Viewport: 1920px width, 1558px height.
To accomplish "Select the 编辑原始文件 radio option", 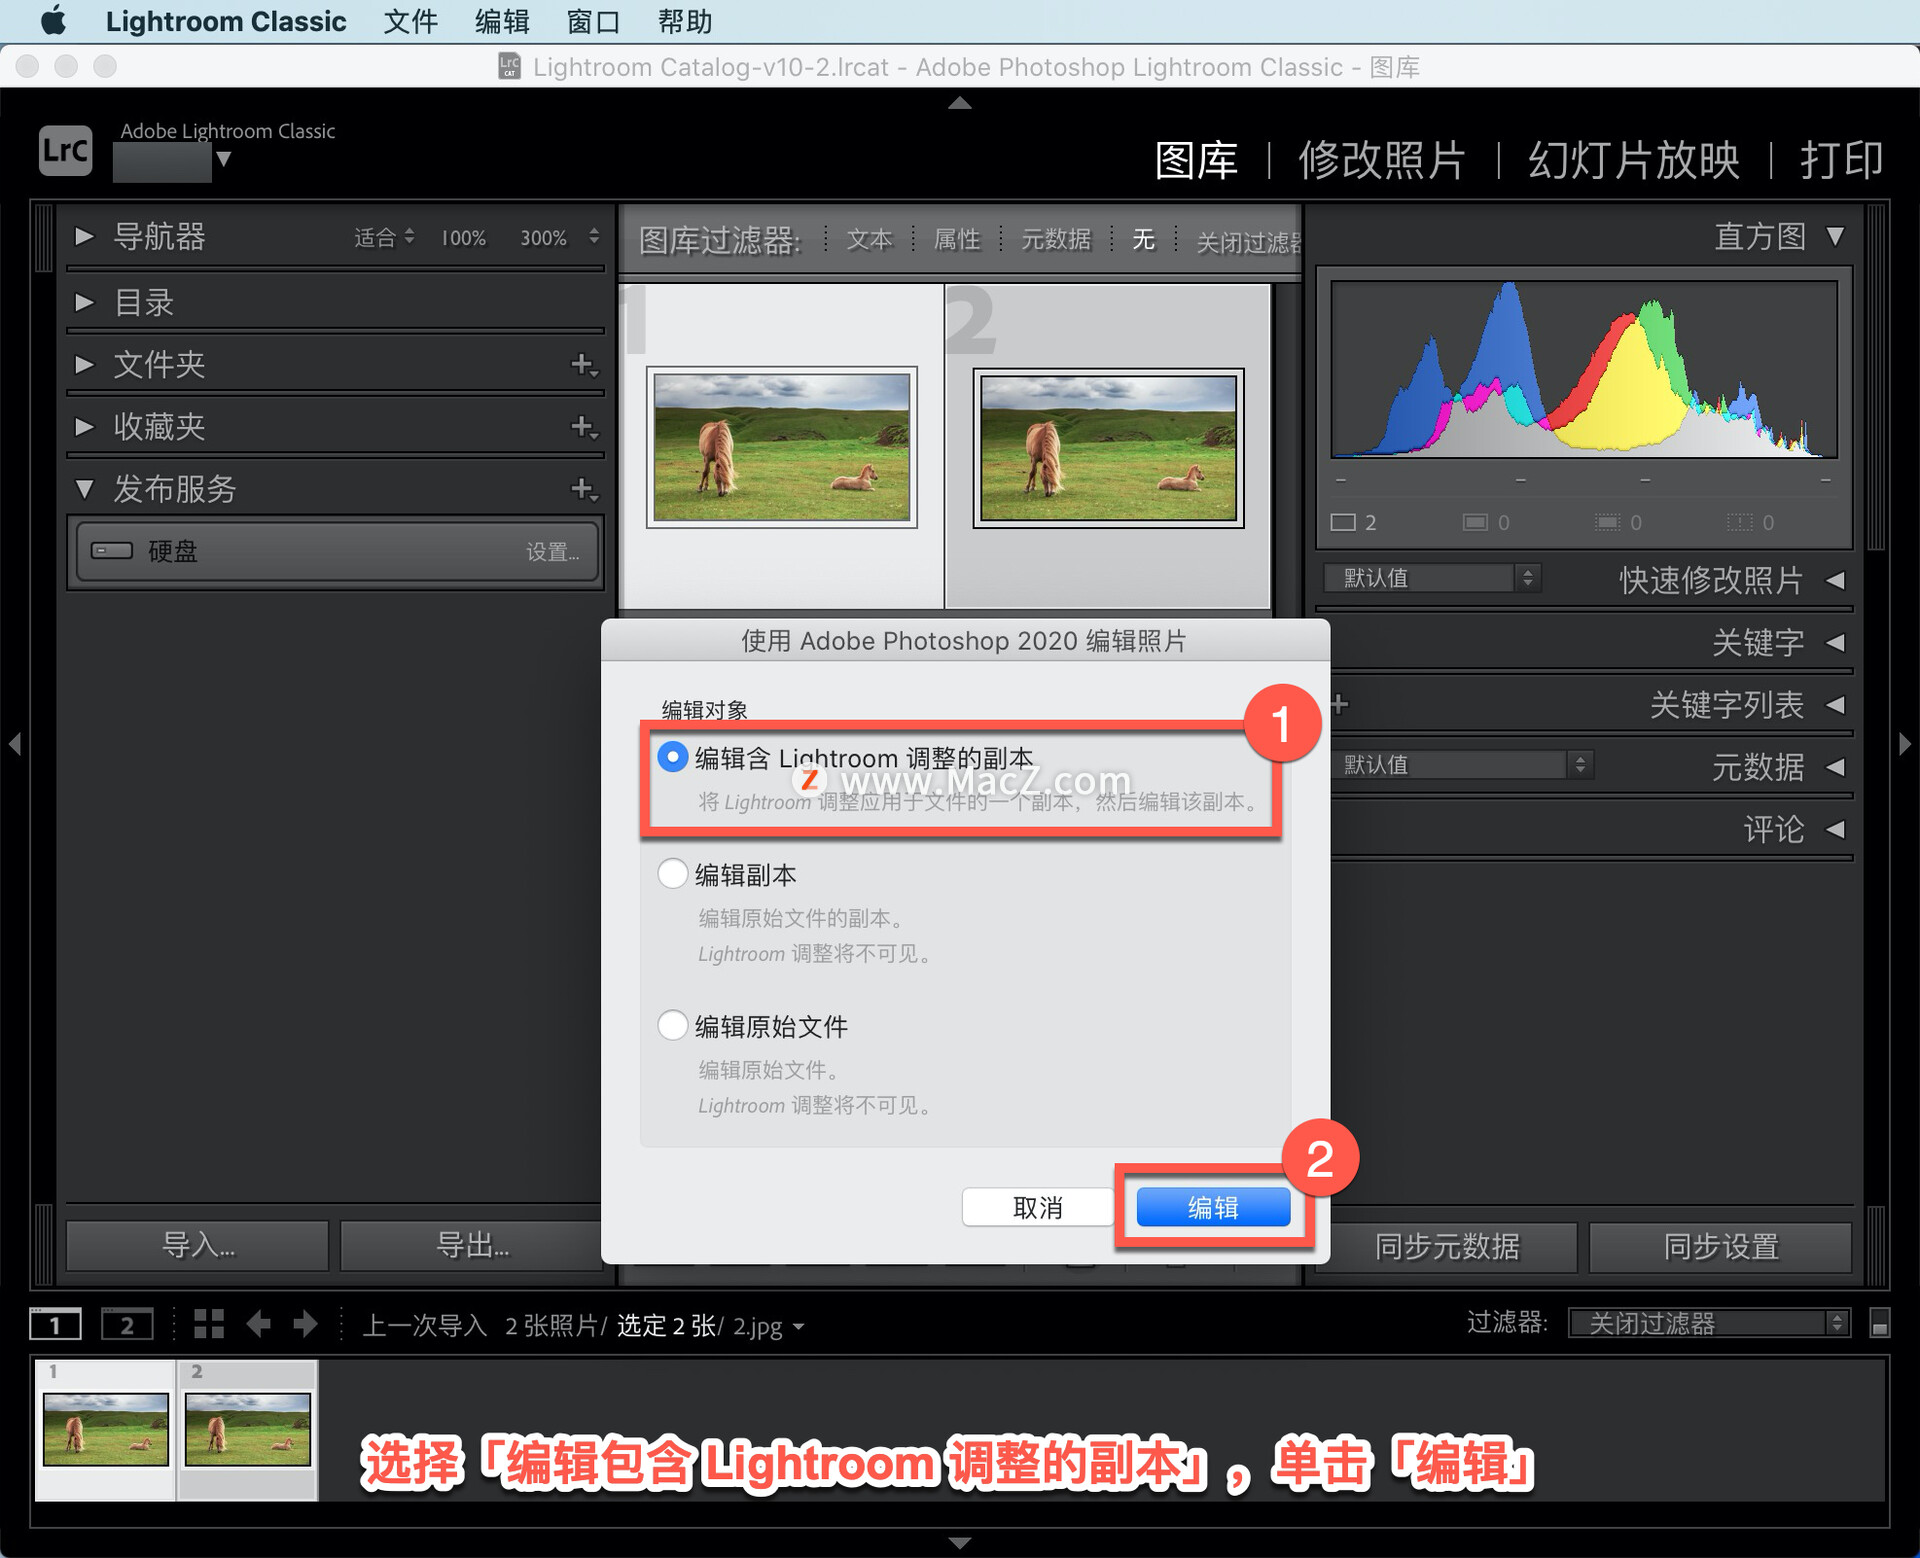I will (673, 1025).
